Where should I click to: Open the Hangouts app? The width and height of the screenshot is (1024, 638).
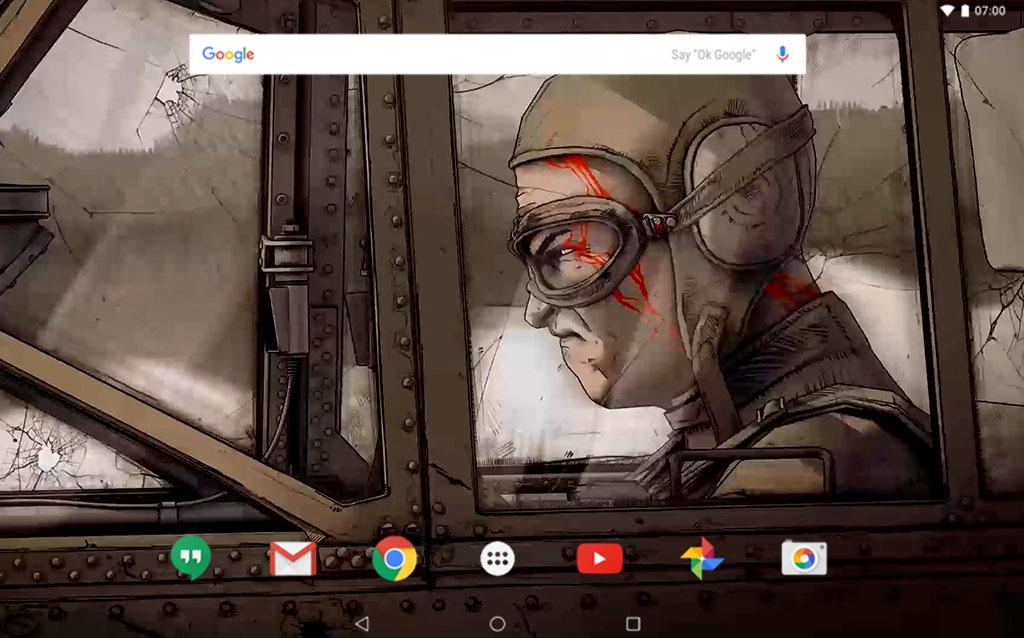[191, 558]
